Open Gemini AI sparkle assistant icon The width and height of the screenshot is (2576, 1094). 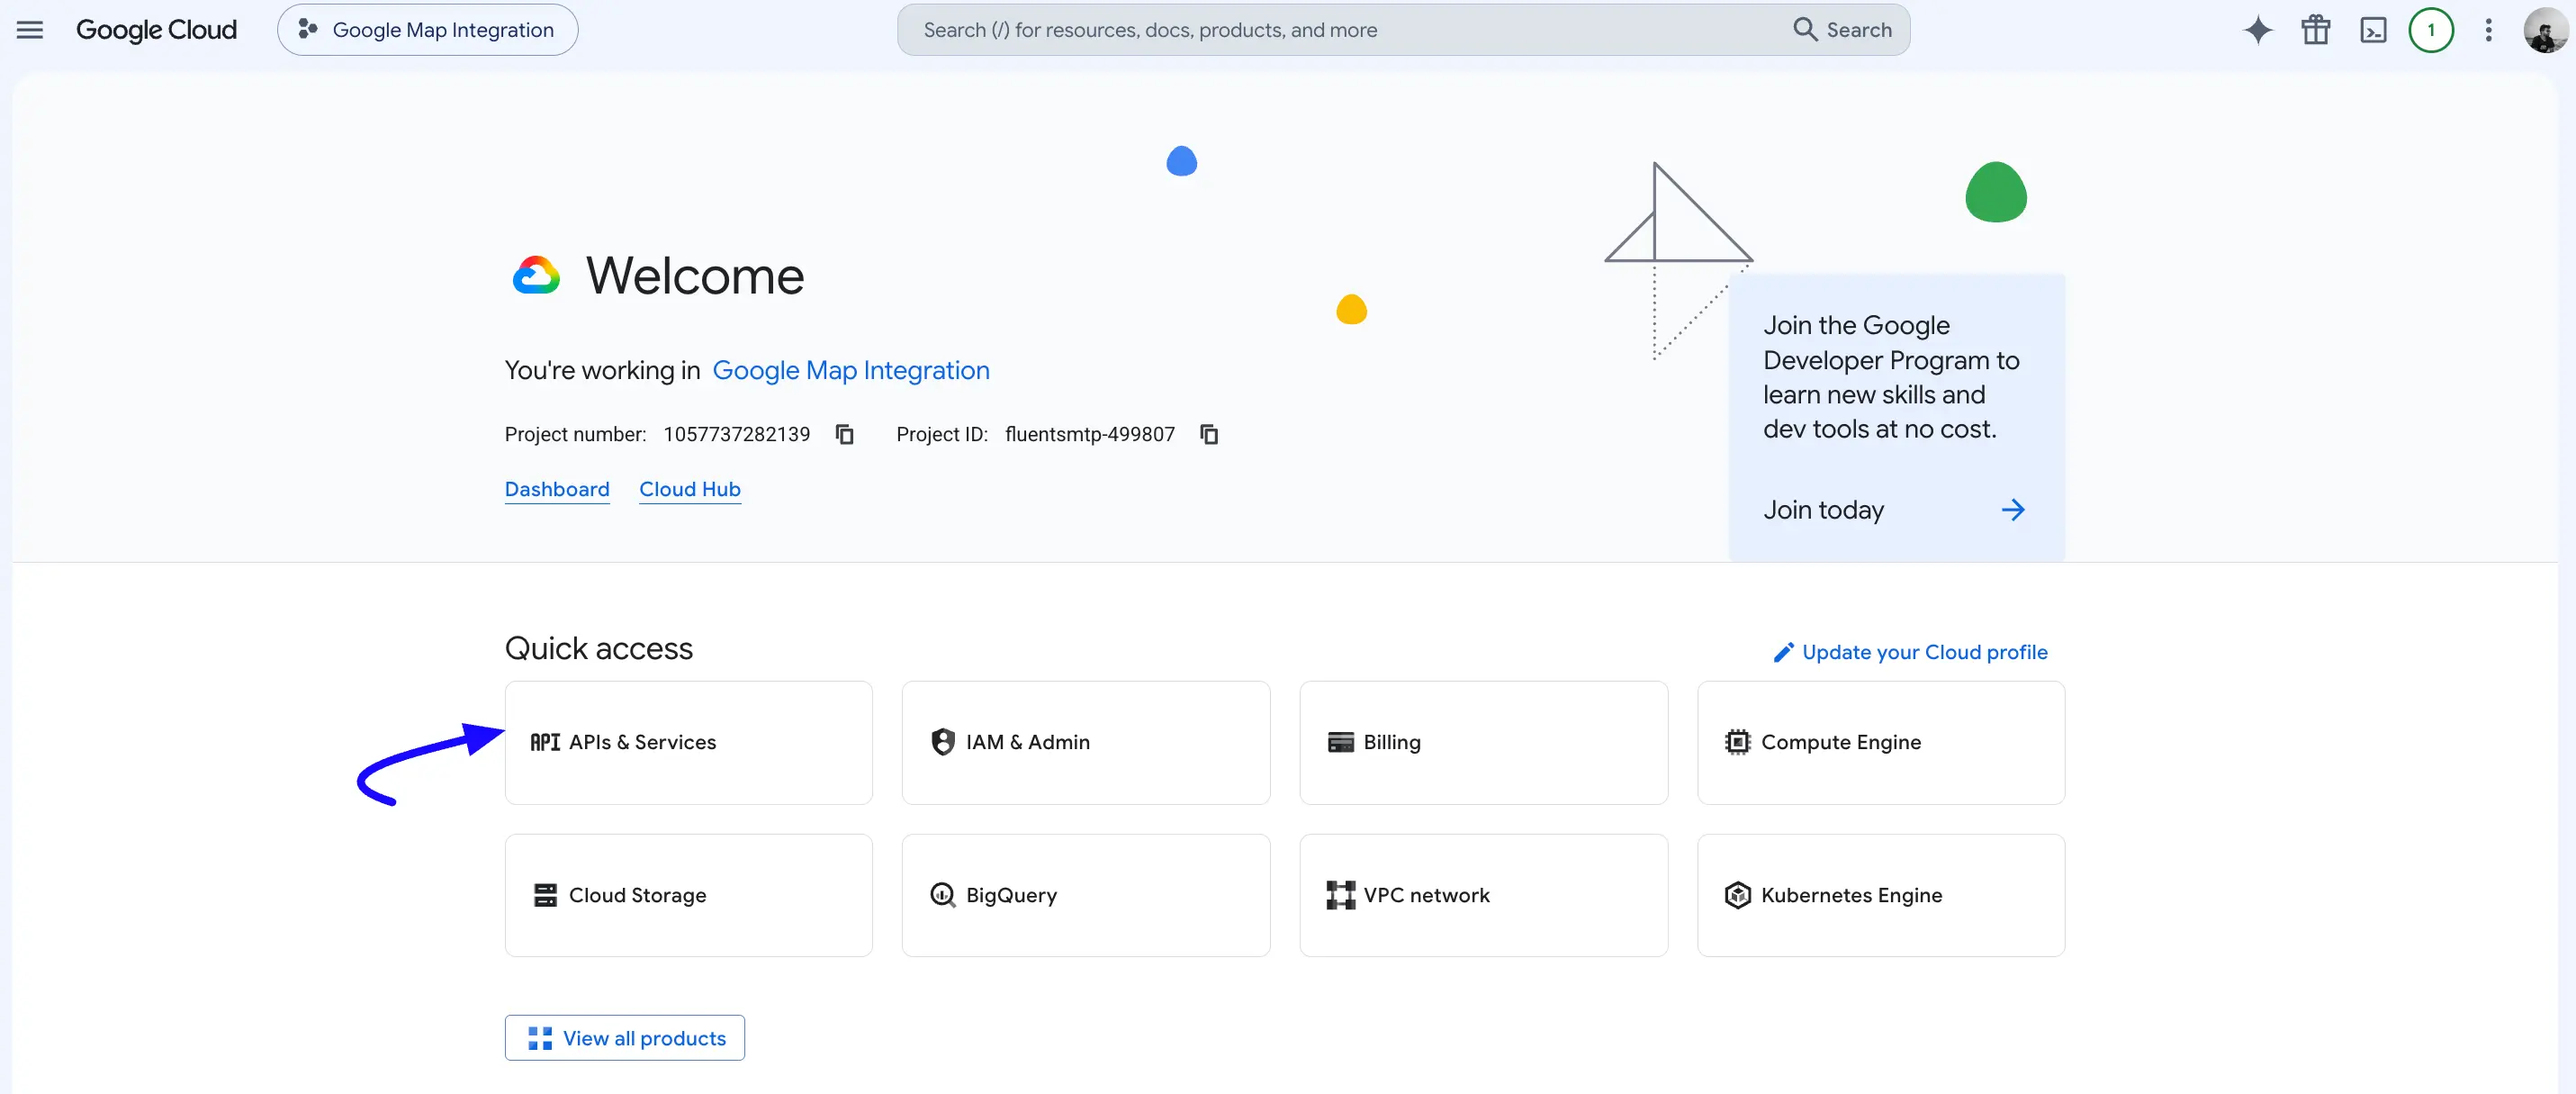pyautogui.click(x=2258, y=30)
